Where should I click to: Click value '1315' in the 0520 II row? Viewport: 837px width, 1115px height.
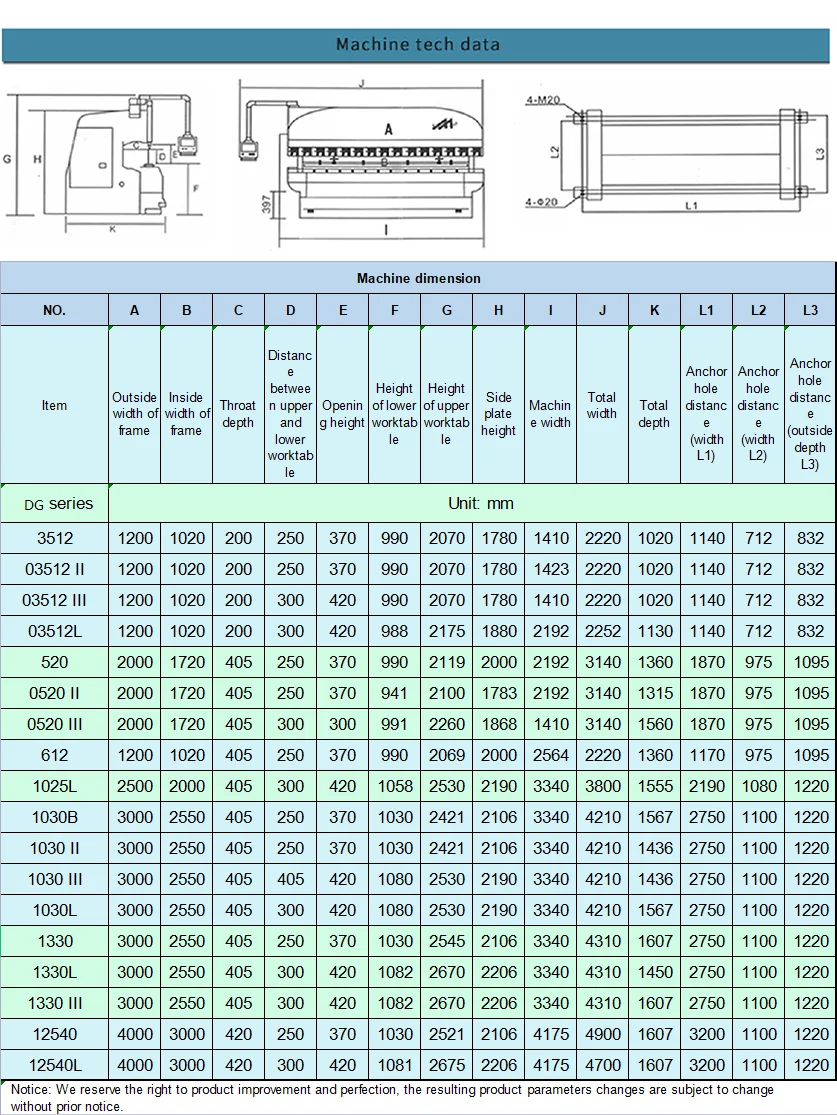click(655, 693)
